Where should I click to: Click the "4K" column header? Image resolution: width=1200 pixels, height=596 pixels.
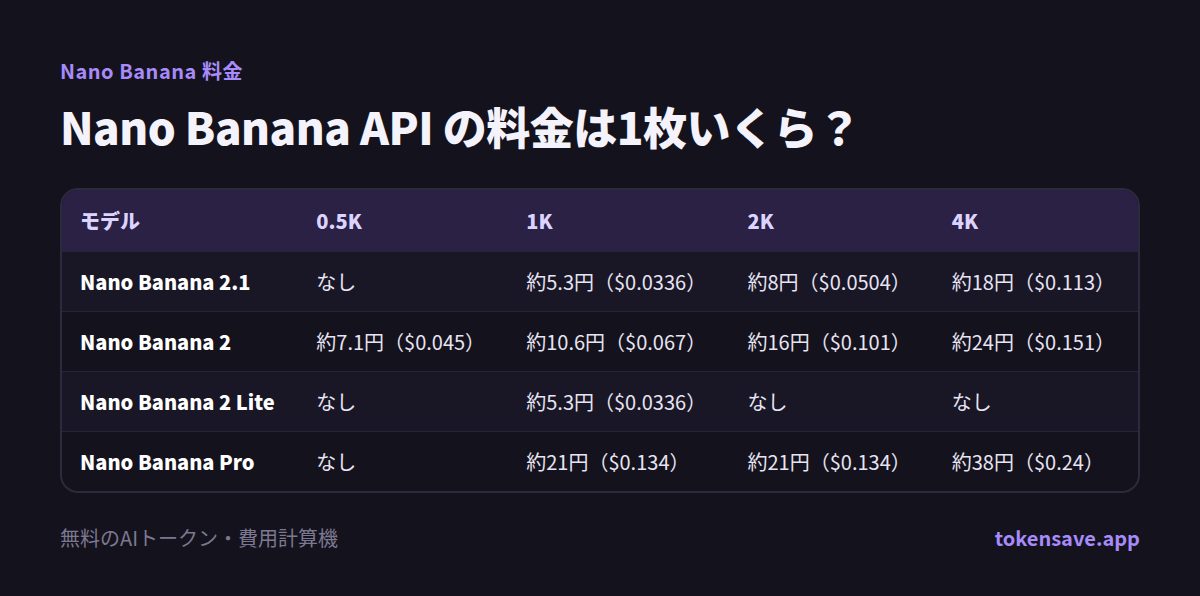click(965, 222)
